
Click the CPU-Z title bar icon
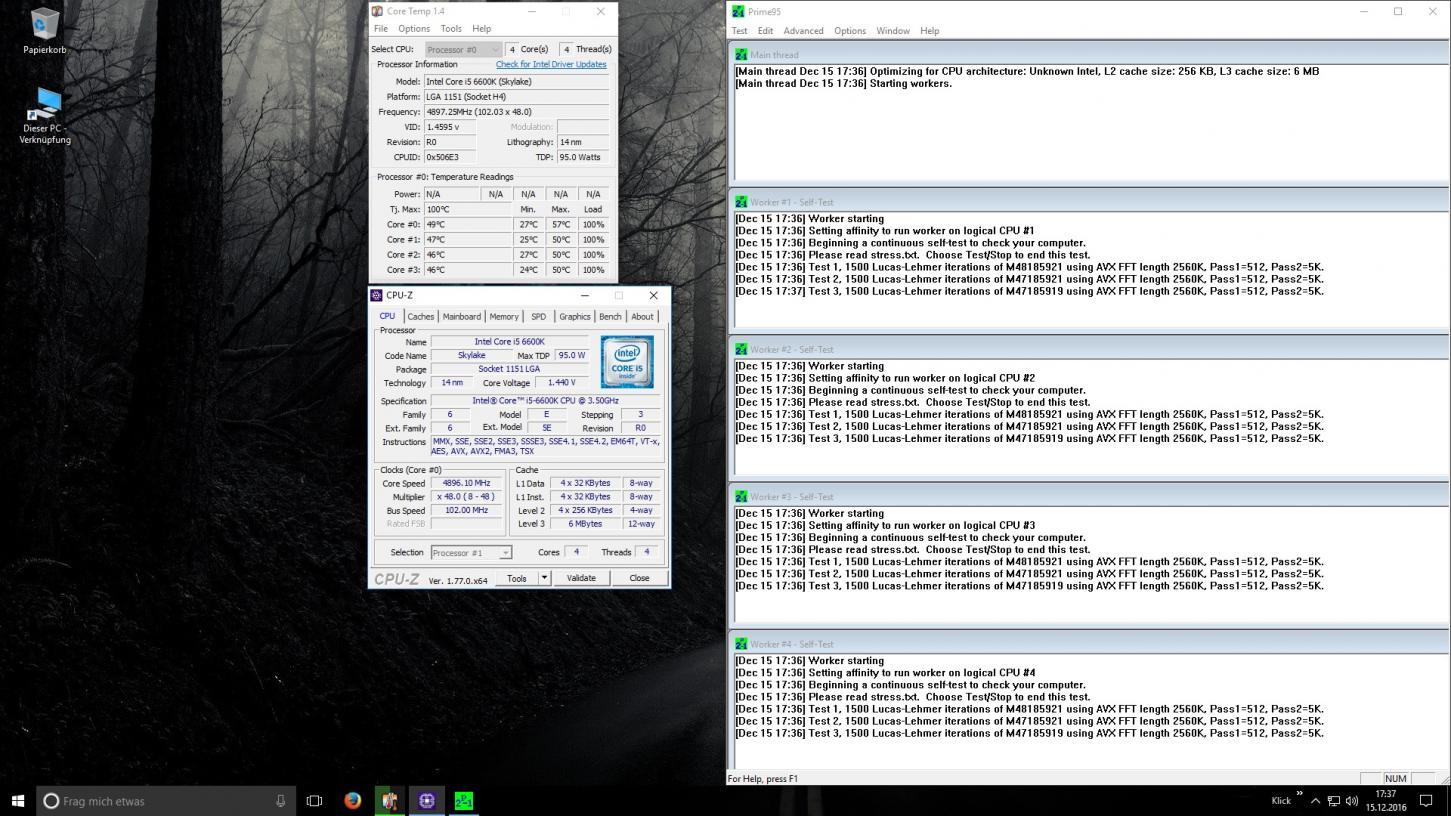pyautogui.click(x=376, y=295)
